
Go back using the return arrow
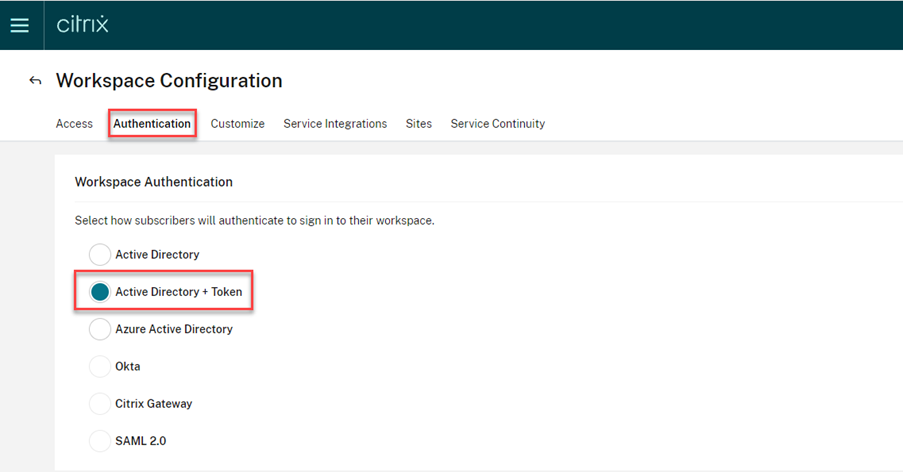click(x=35, y=81)
